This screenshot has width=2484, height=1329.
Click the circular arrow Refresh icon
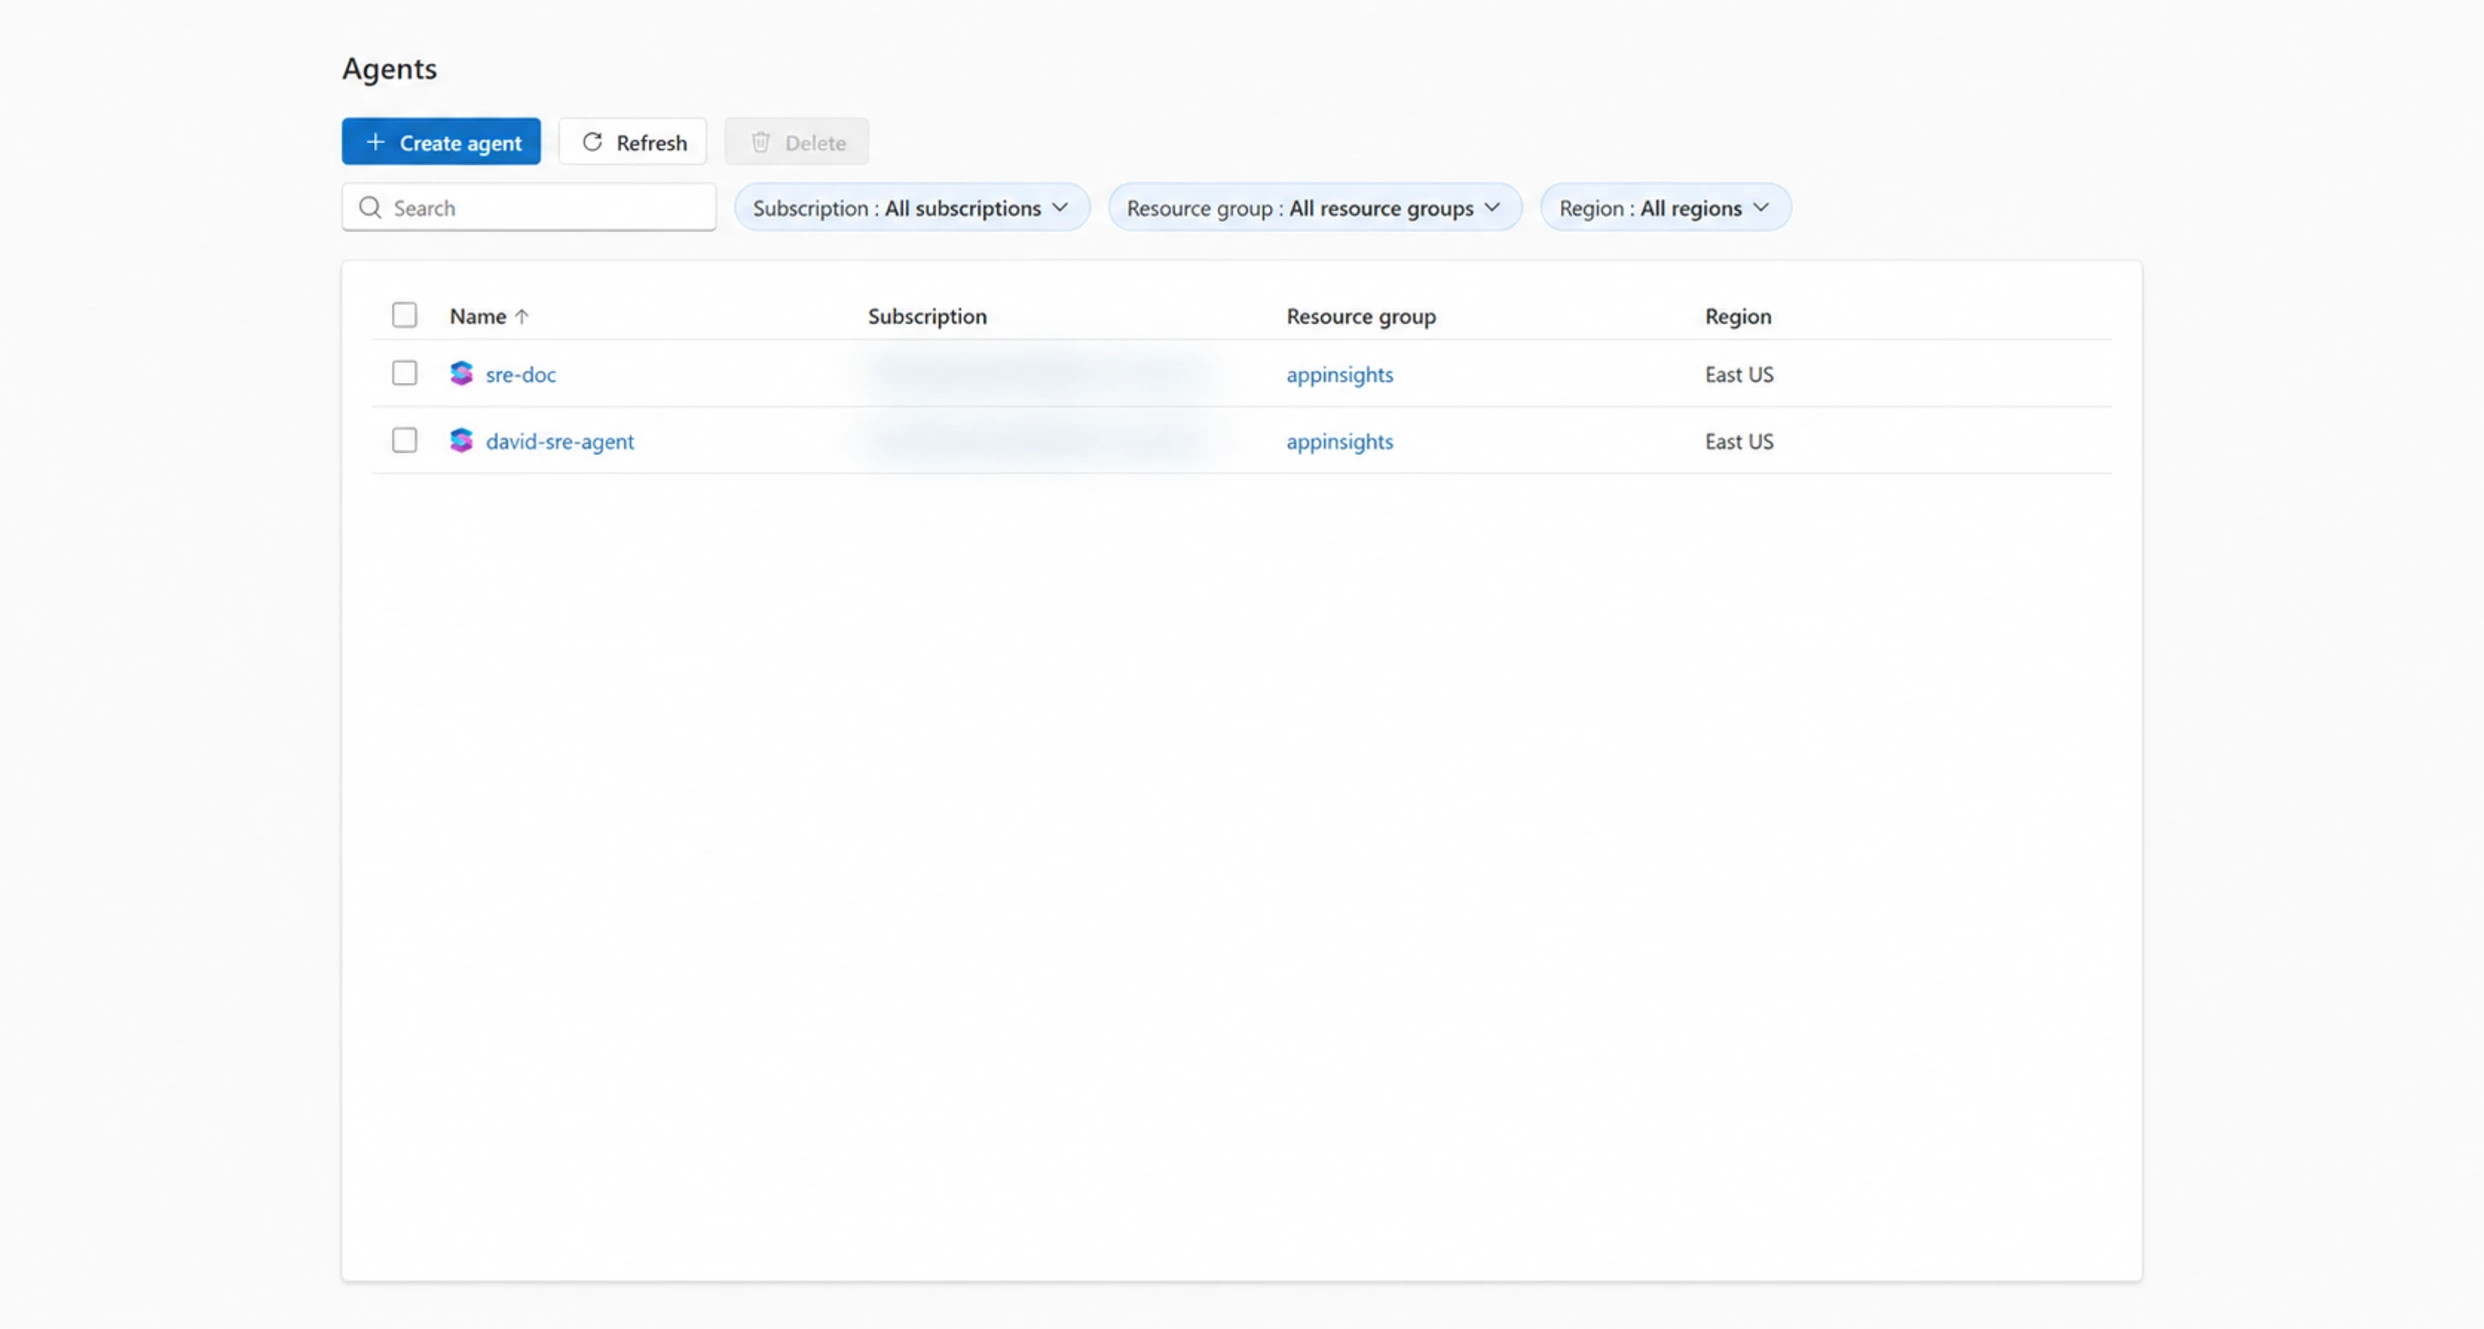pos(592,142)
